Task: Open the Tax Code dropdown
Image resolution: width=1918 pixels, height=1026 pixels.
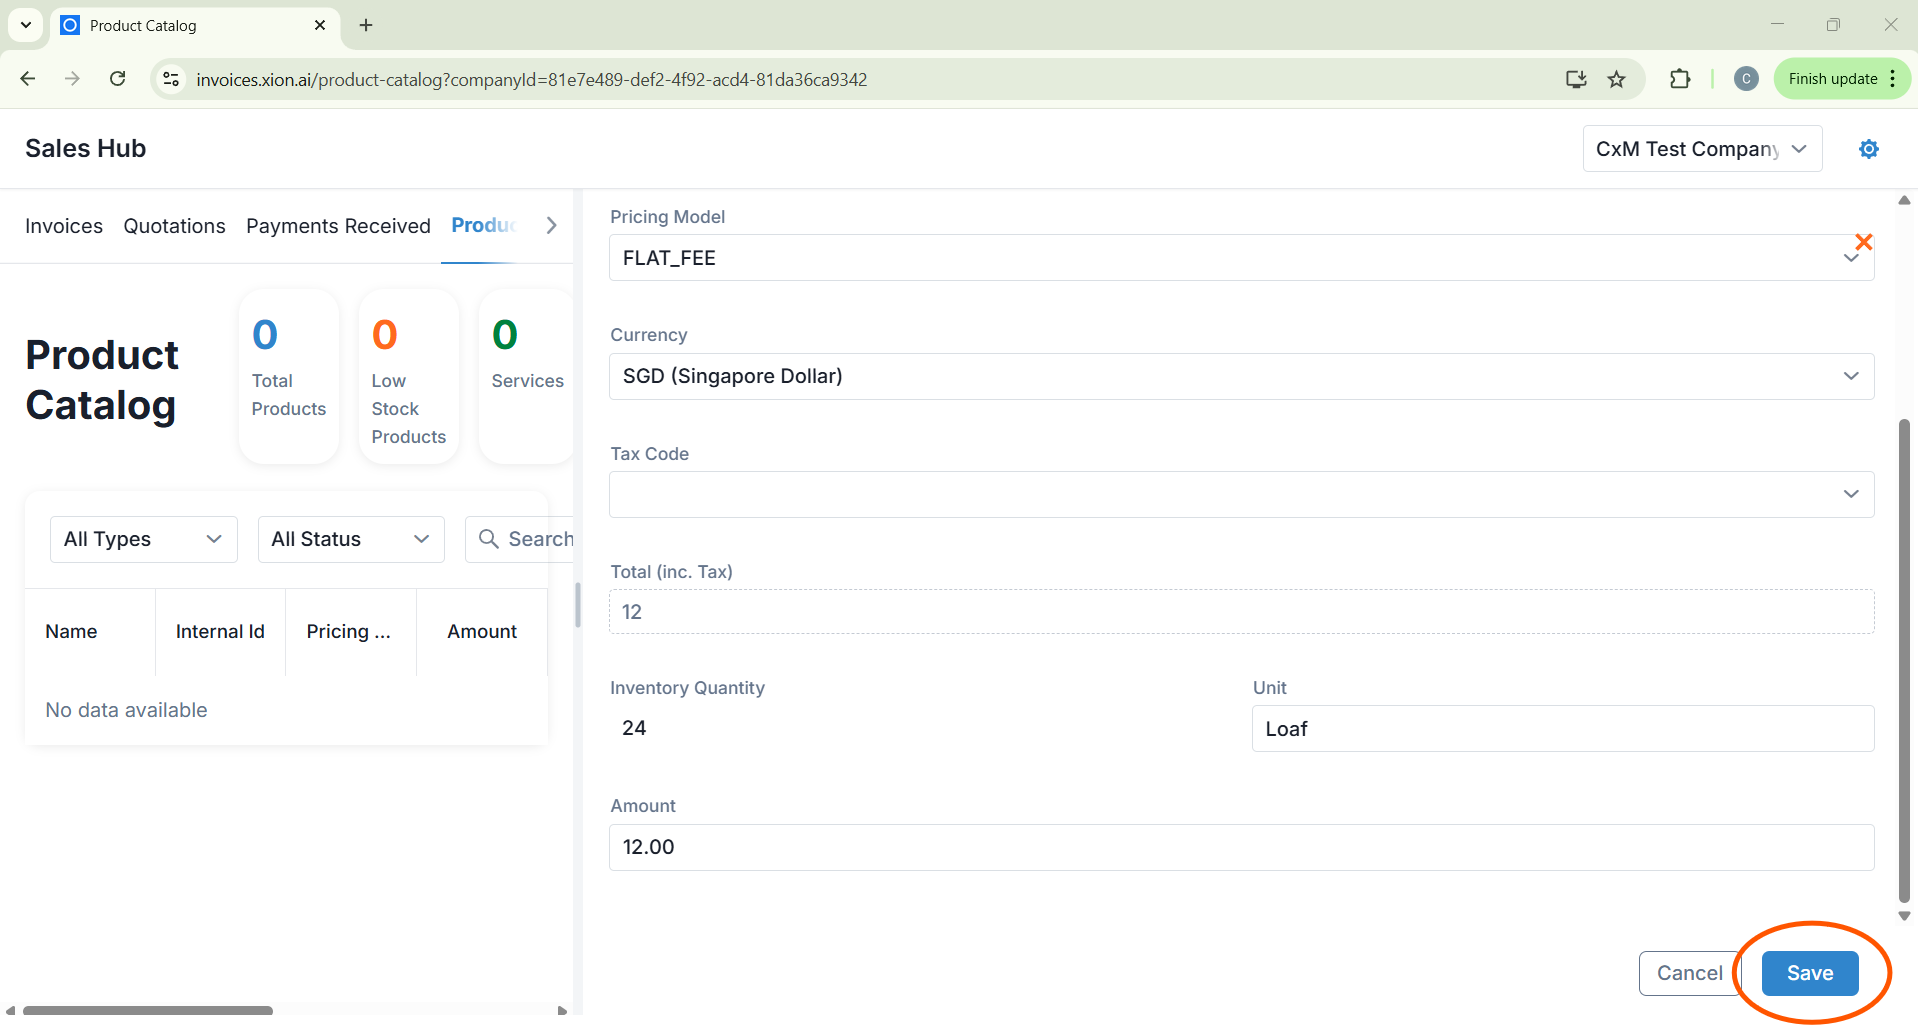Action: point(1240,494)
